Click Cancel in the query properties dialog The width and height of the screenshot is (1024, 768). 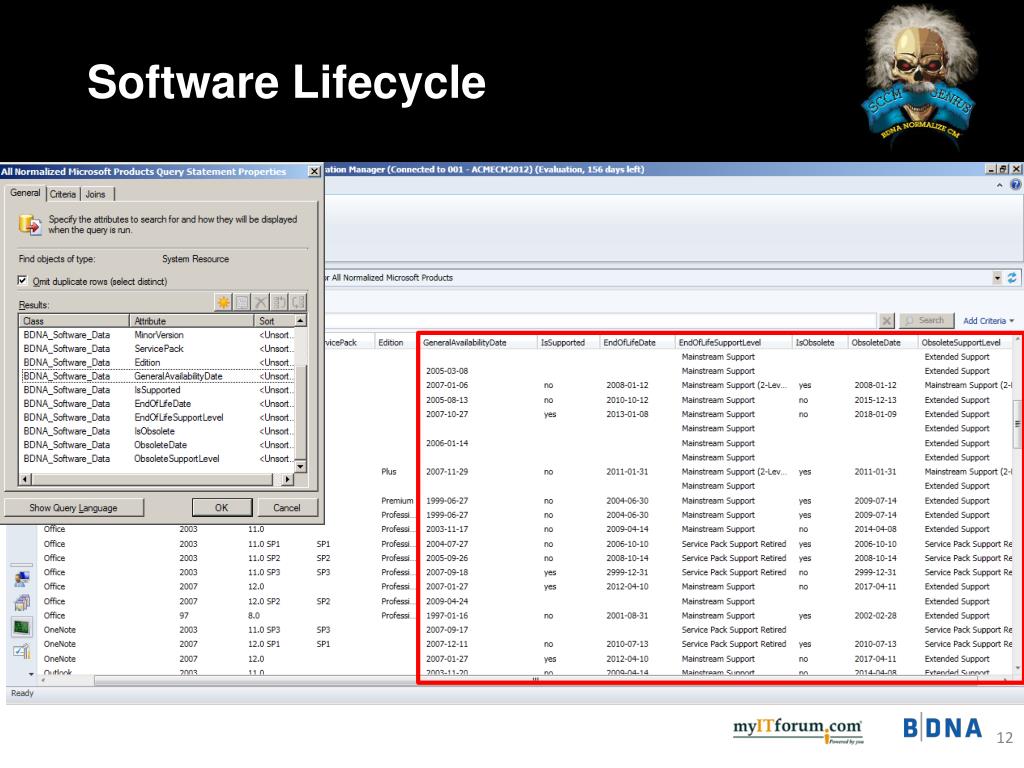click(287, 507)
